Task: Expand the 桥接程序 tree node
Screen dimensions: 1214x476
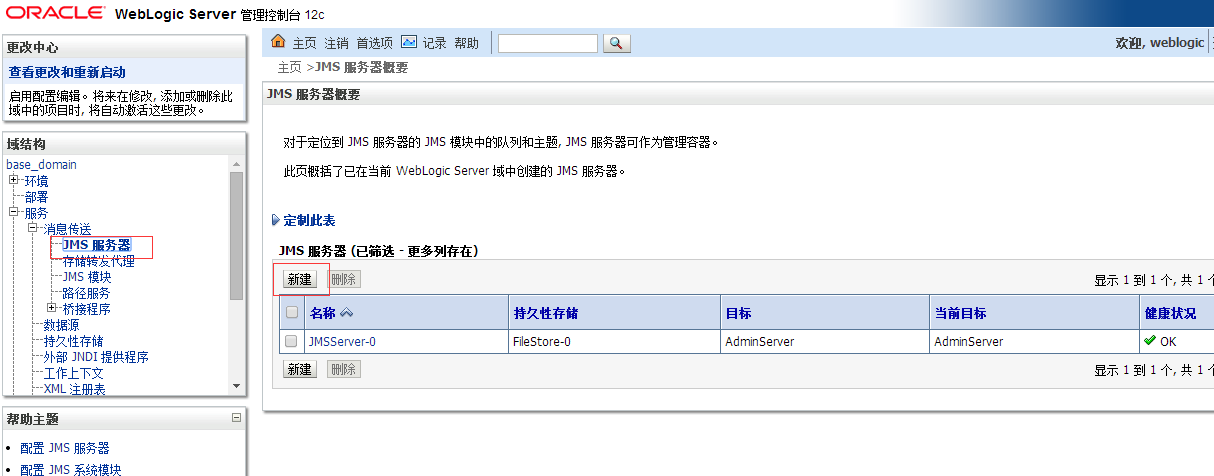Action: pyautogui.click(x=52, y=308)
